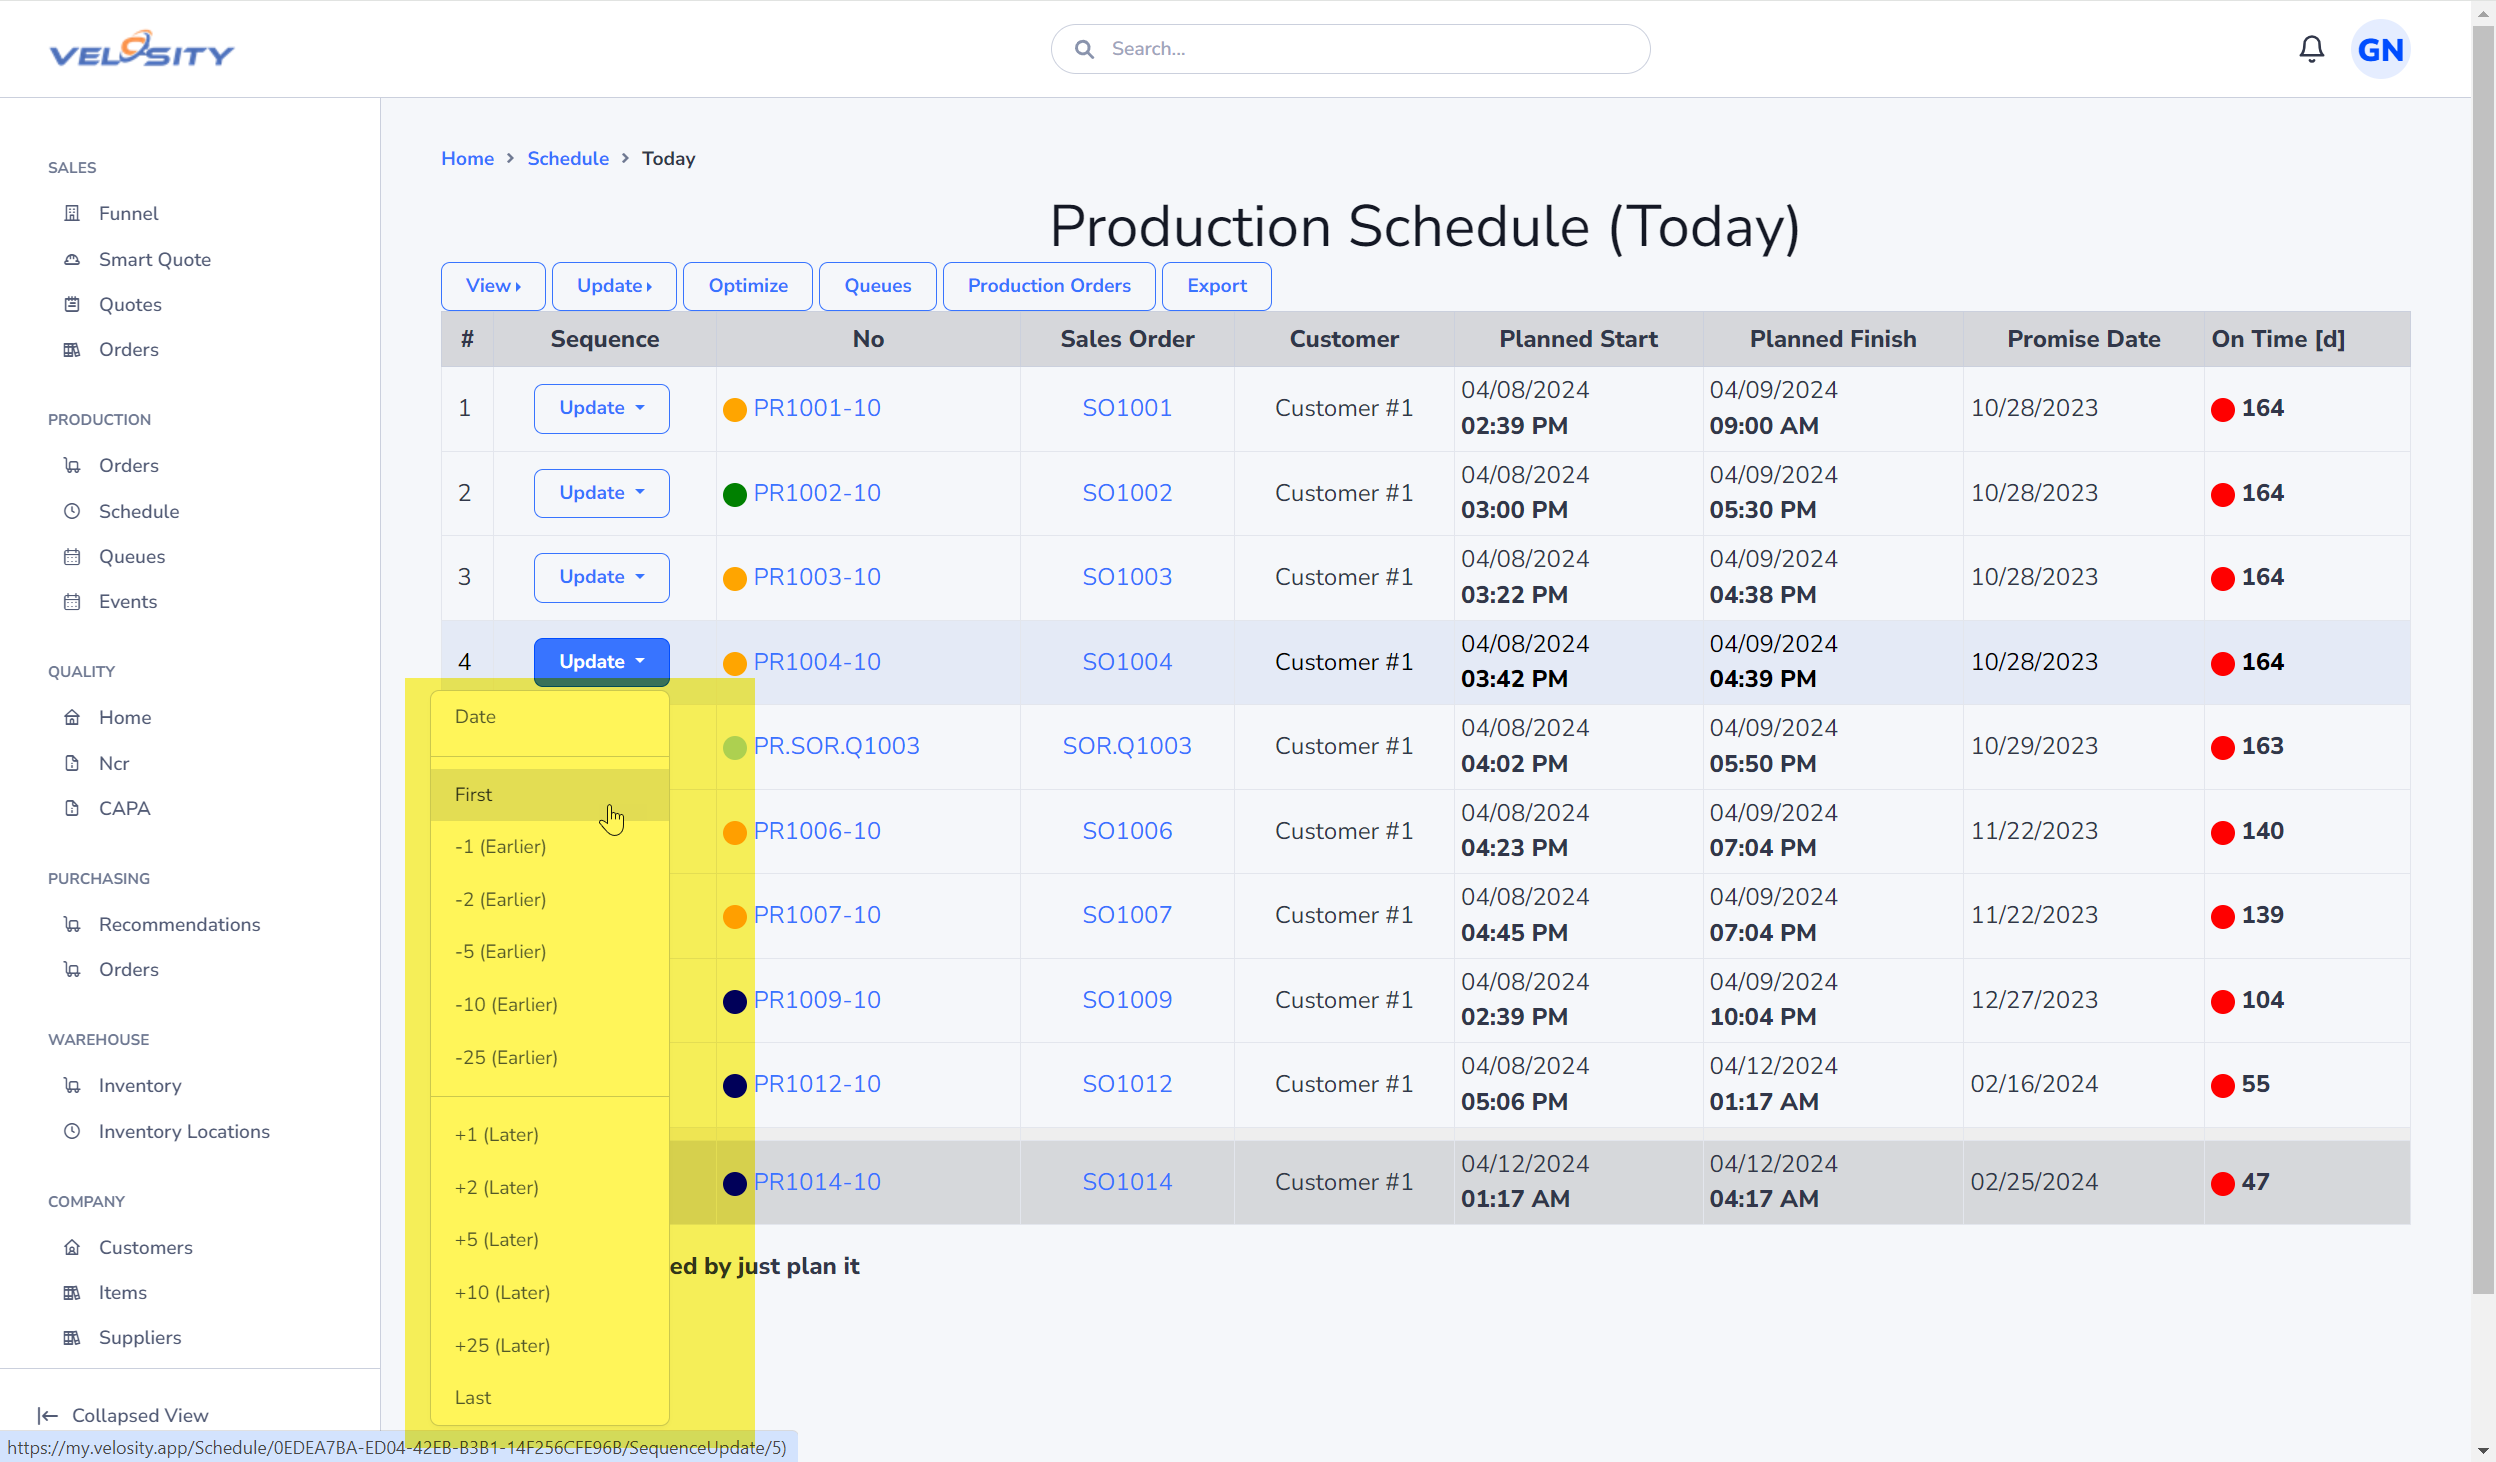The height and width of the screenshot is (1462, 2496).
Task: Click the navy status dot for PR1009-10
Action: click(x=735, y=1001)
